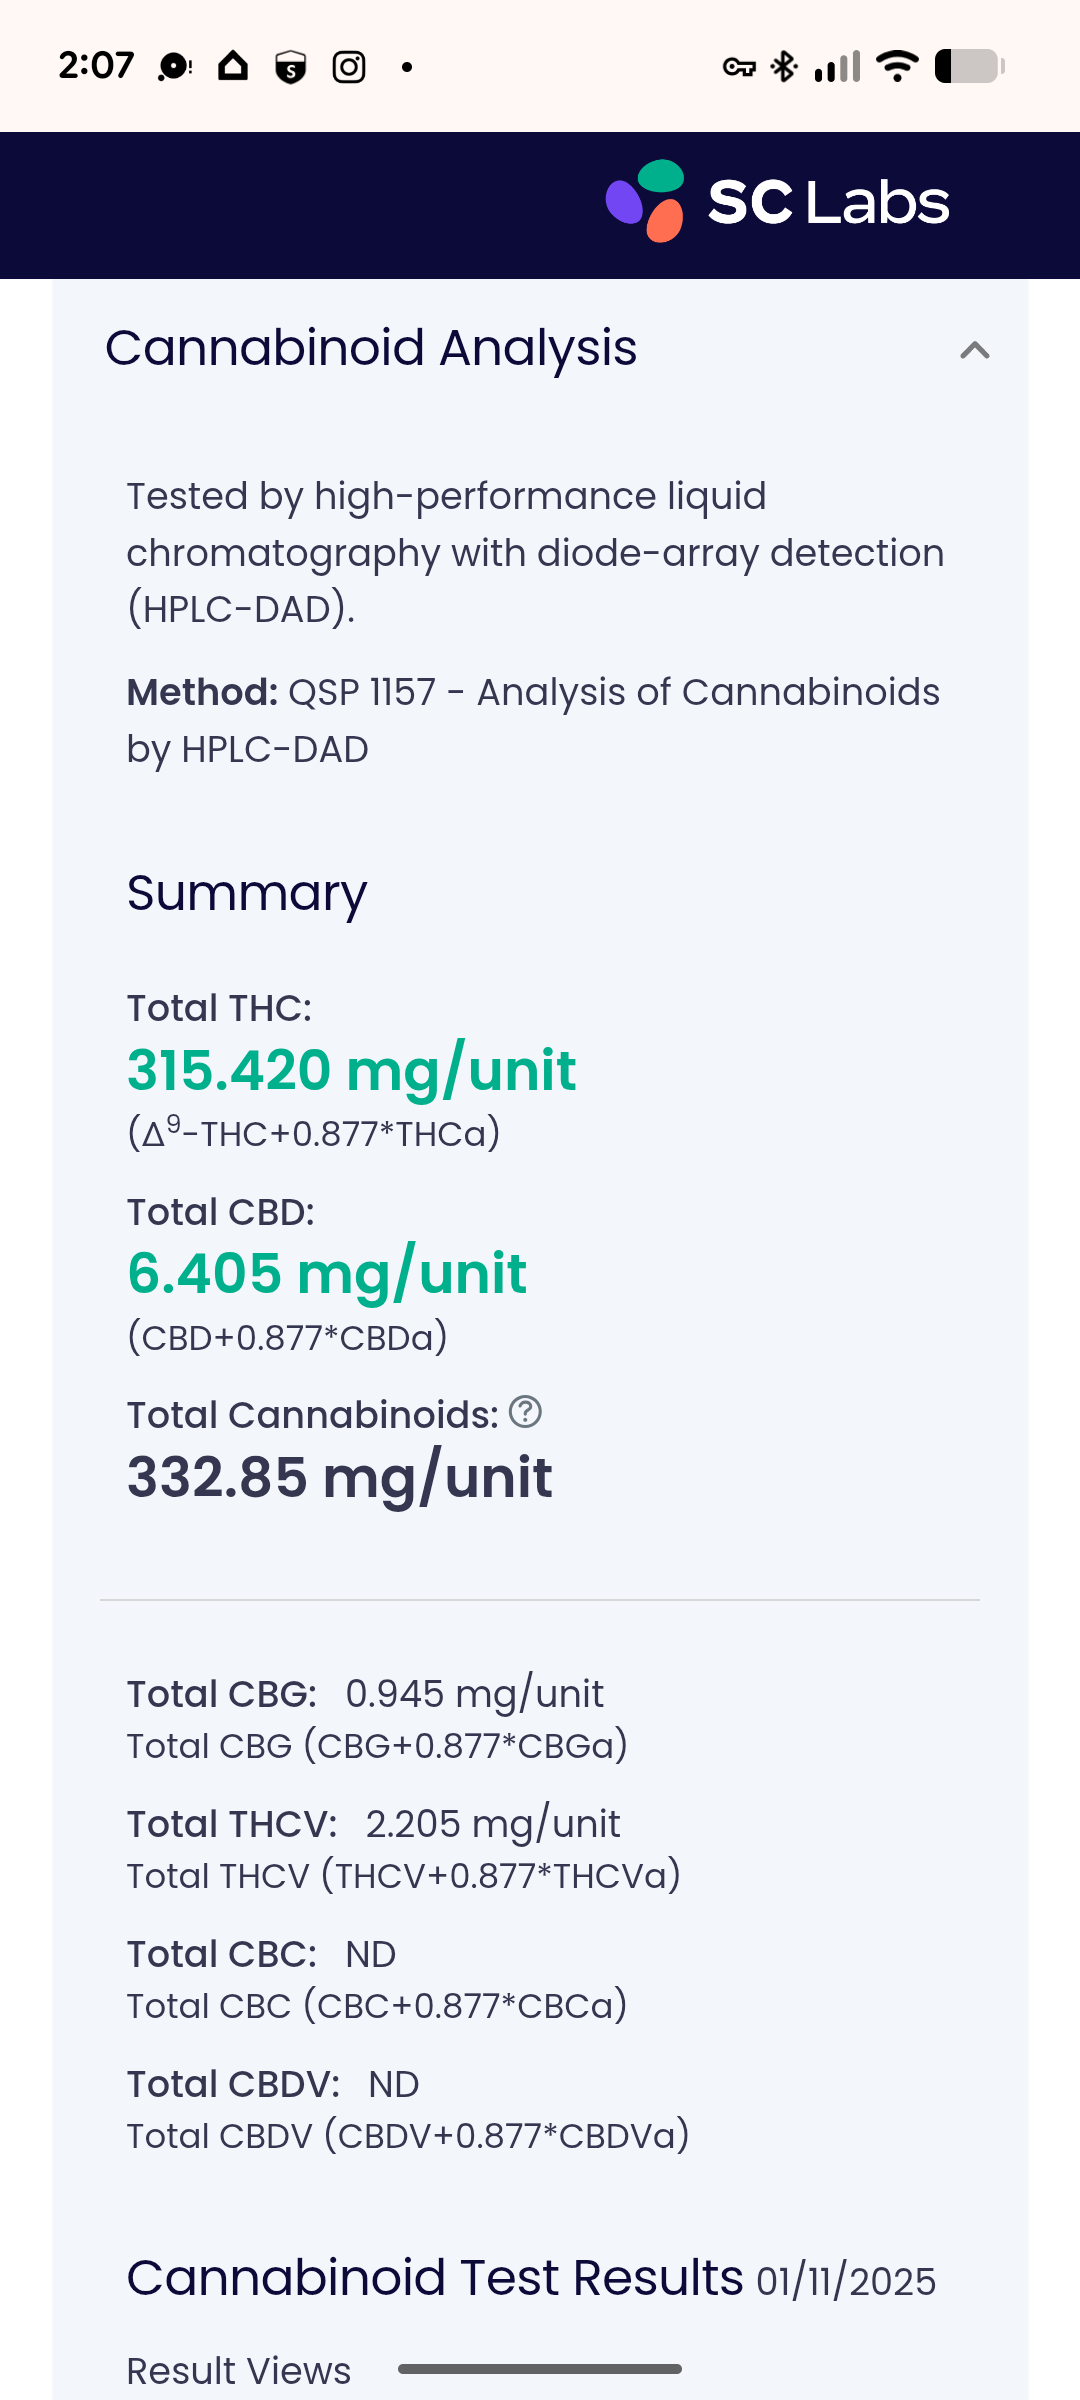Tap the home notification icon in status bar

233,67
